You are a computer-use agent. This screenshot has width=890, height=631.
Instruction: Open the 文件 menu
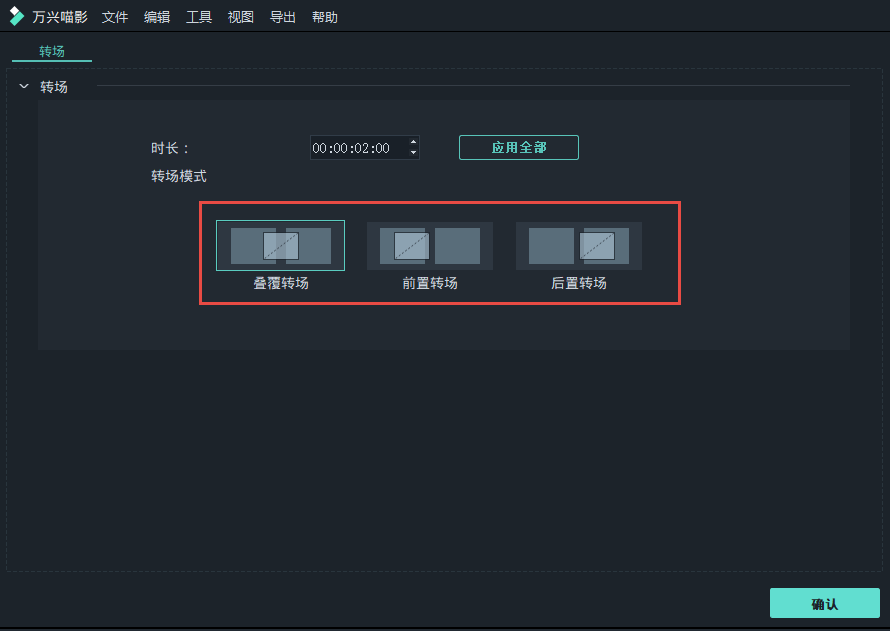click(114, 16)
